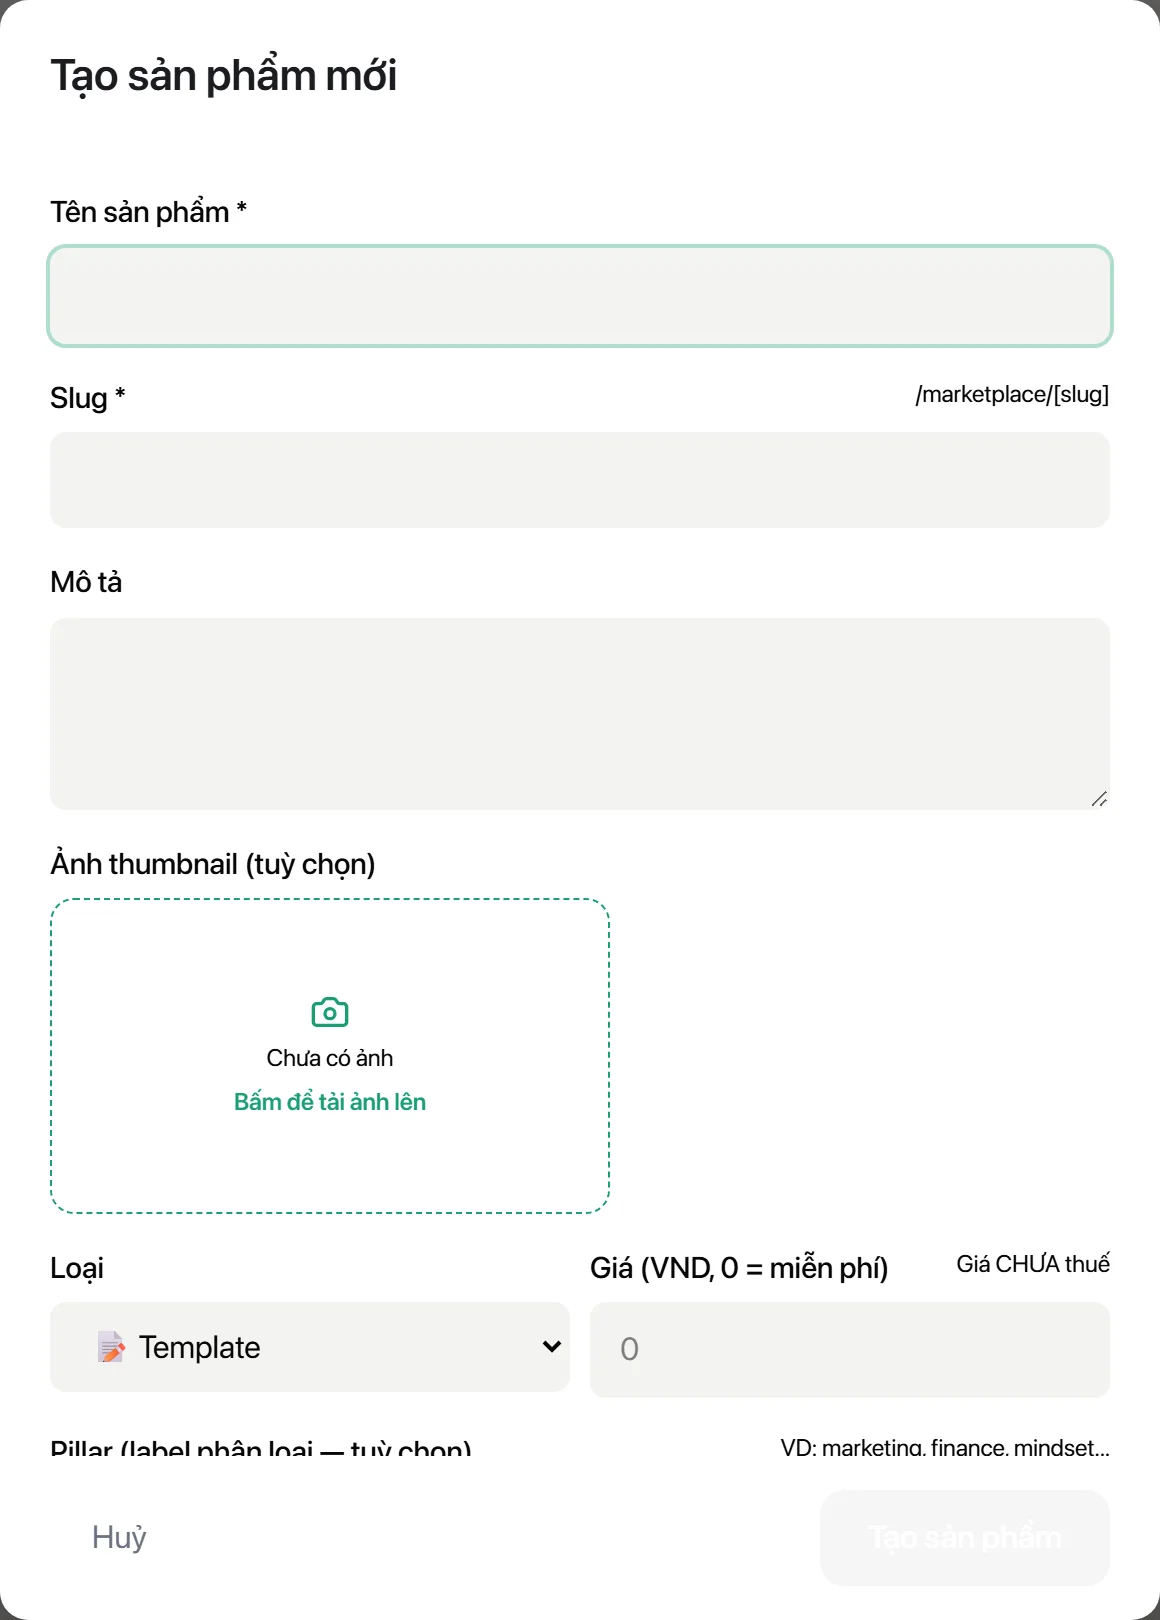The height and width of the screenshot is (1620, 1160).
Task: Click the Giá (VND, 0 = miễn phí) label
Action: tap(739, 1268)
